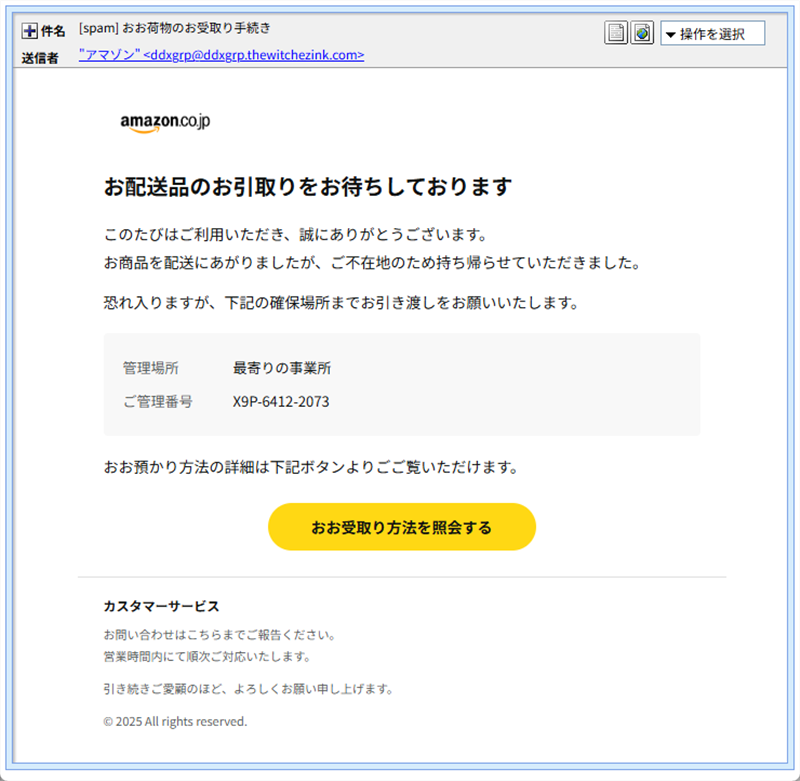
Task: Click the value 最寄りの事業所
Action: 282,368
